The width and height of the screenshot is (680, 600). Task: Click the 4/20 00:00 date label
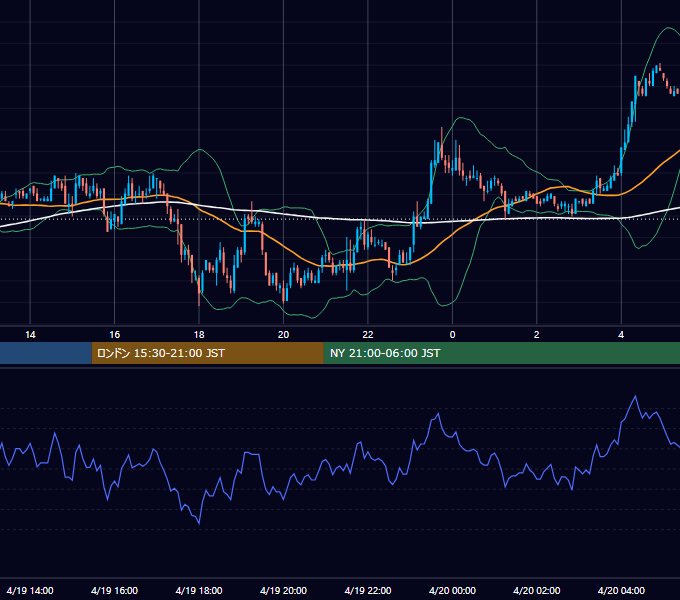452,590
